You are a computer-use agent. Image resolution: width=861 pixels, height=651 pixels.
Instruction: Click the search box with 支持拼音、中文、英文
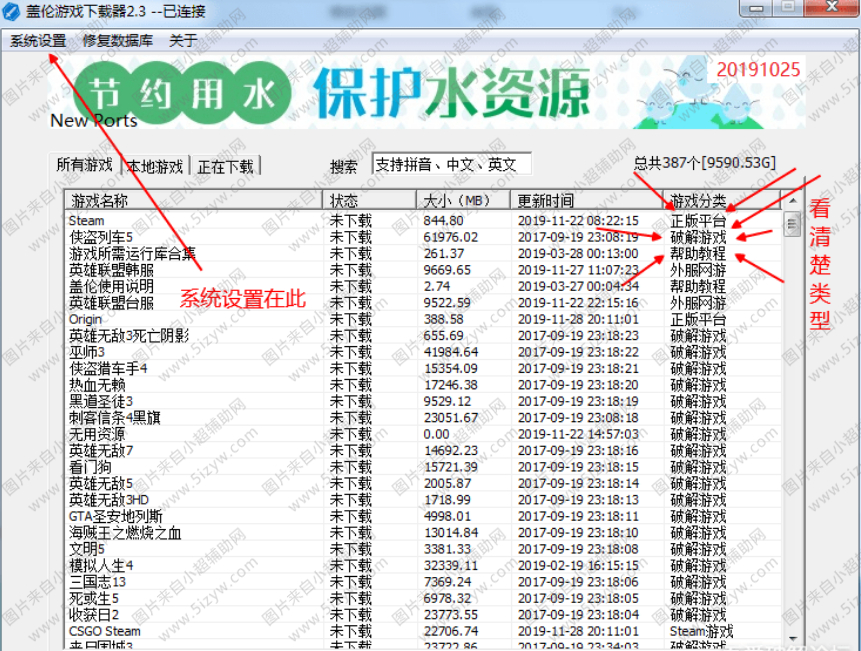(x=451, y=164)
